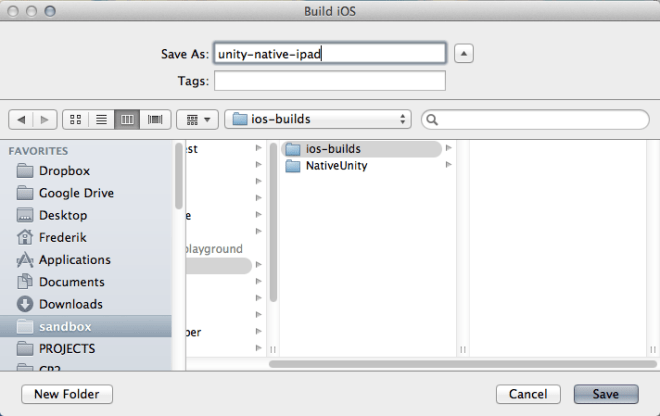Expand the NativeUnity folder arrow
660x416 pixels.
point(449,165)
